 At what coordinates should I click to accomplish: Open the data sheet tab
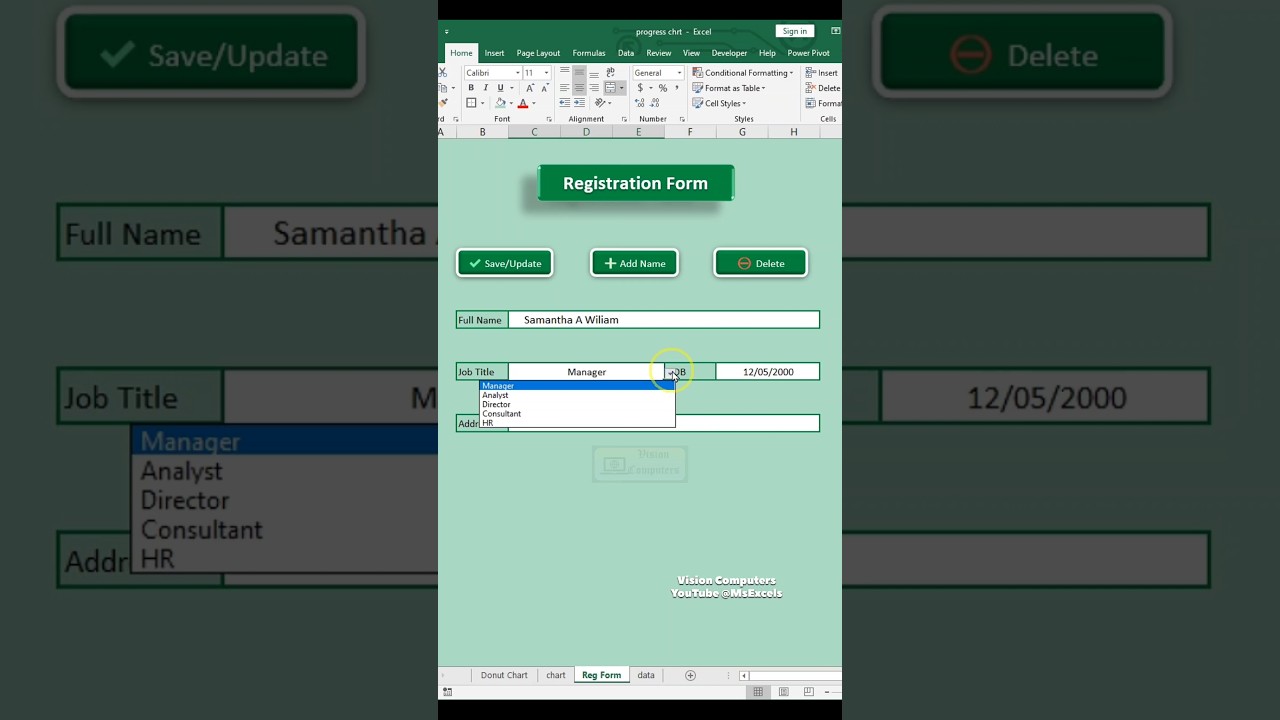[645, 675]
